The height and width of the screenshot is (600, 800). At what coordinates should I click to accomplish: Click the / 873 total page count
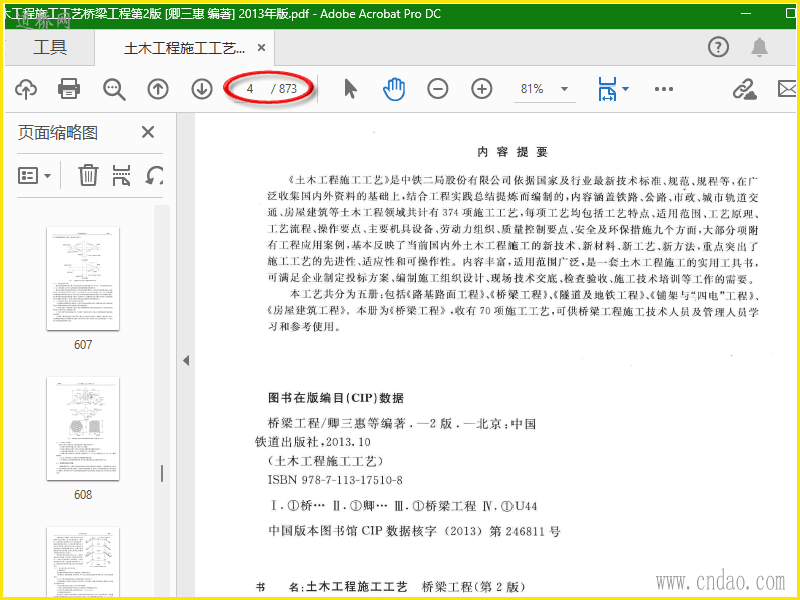(x=284, y=89)
